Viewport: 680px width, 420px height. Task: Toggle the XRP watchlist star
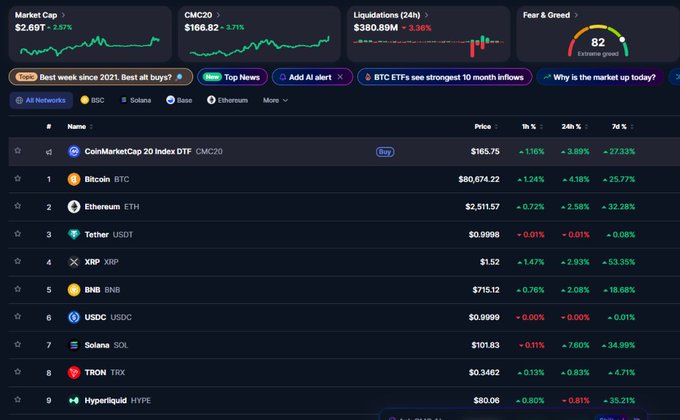click(x=18, y=261)
